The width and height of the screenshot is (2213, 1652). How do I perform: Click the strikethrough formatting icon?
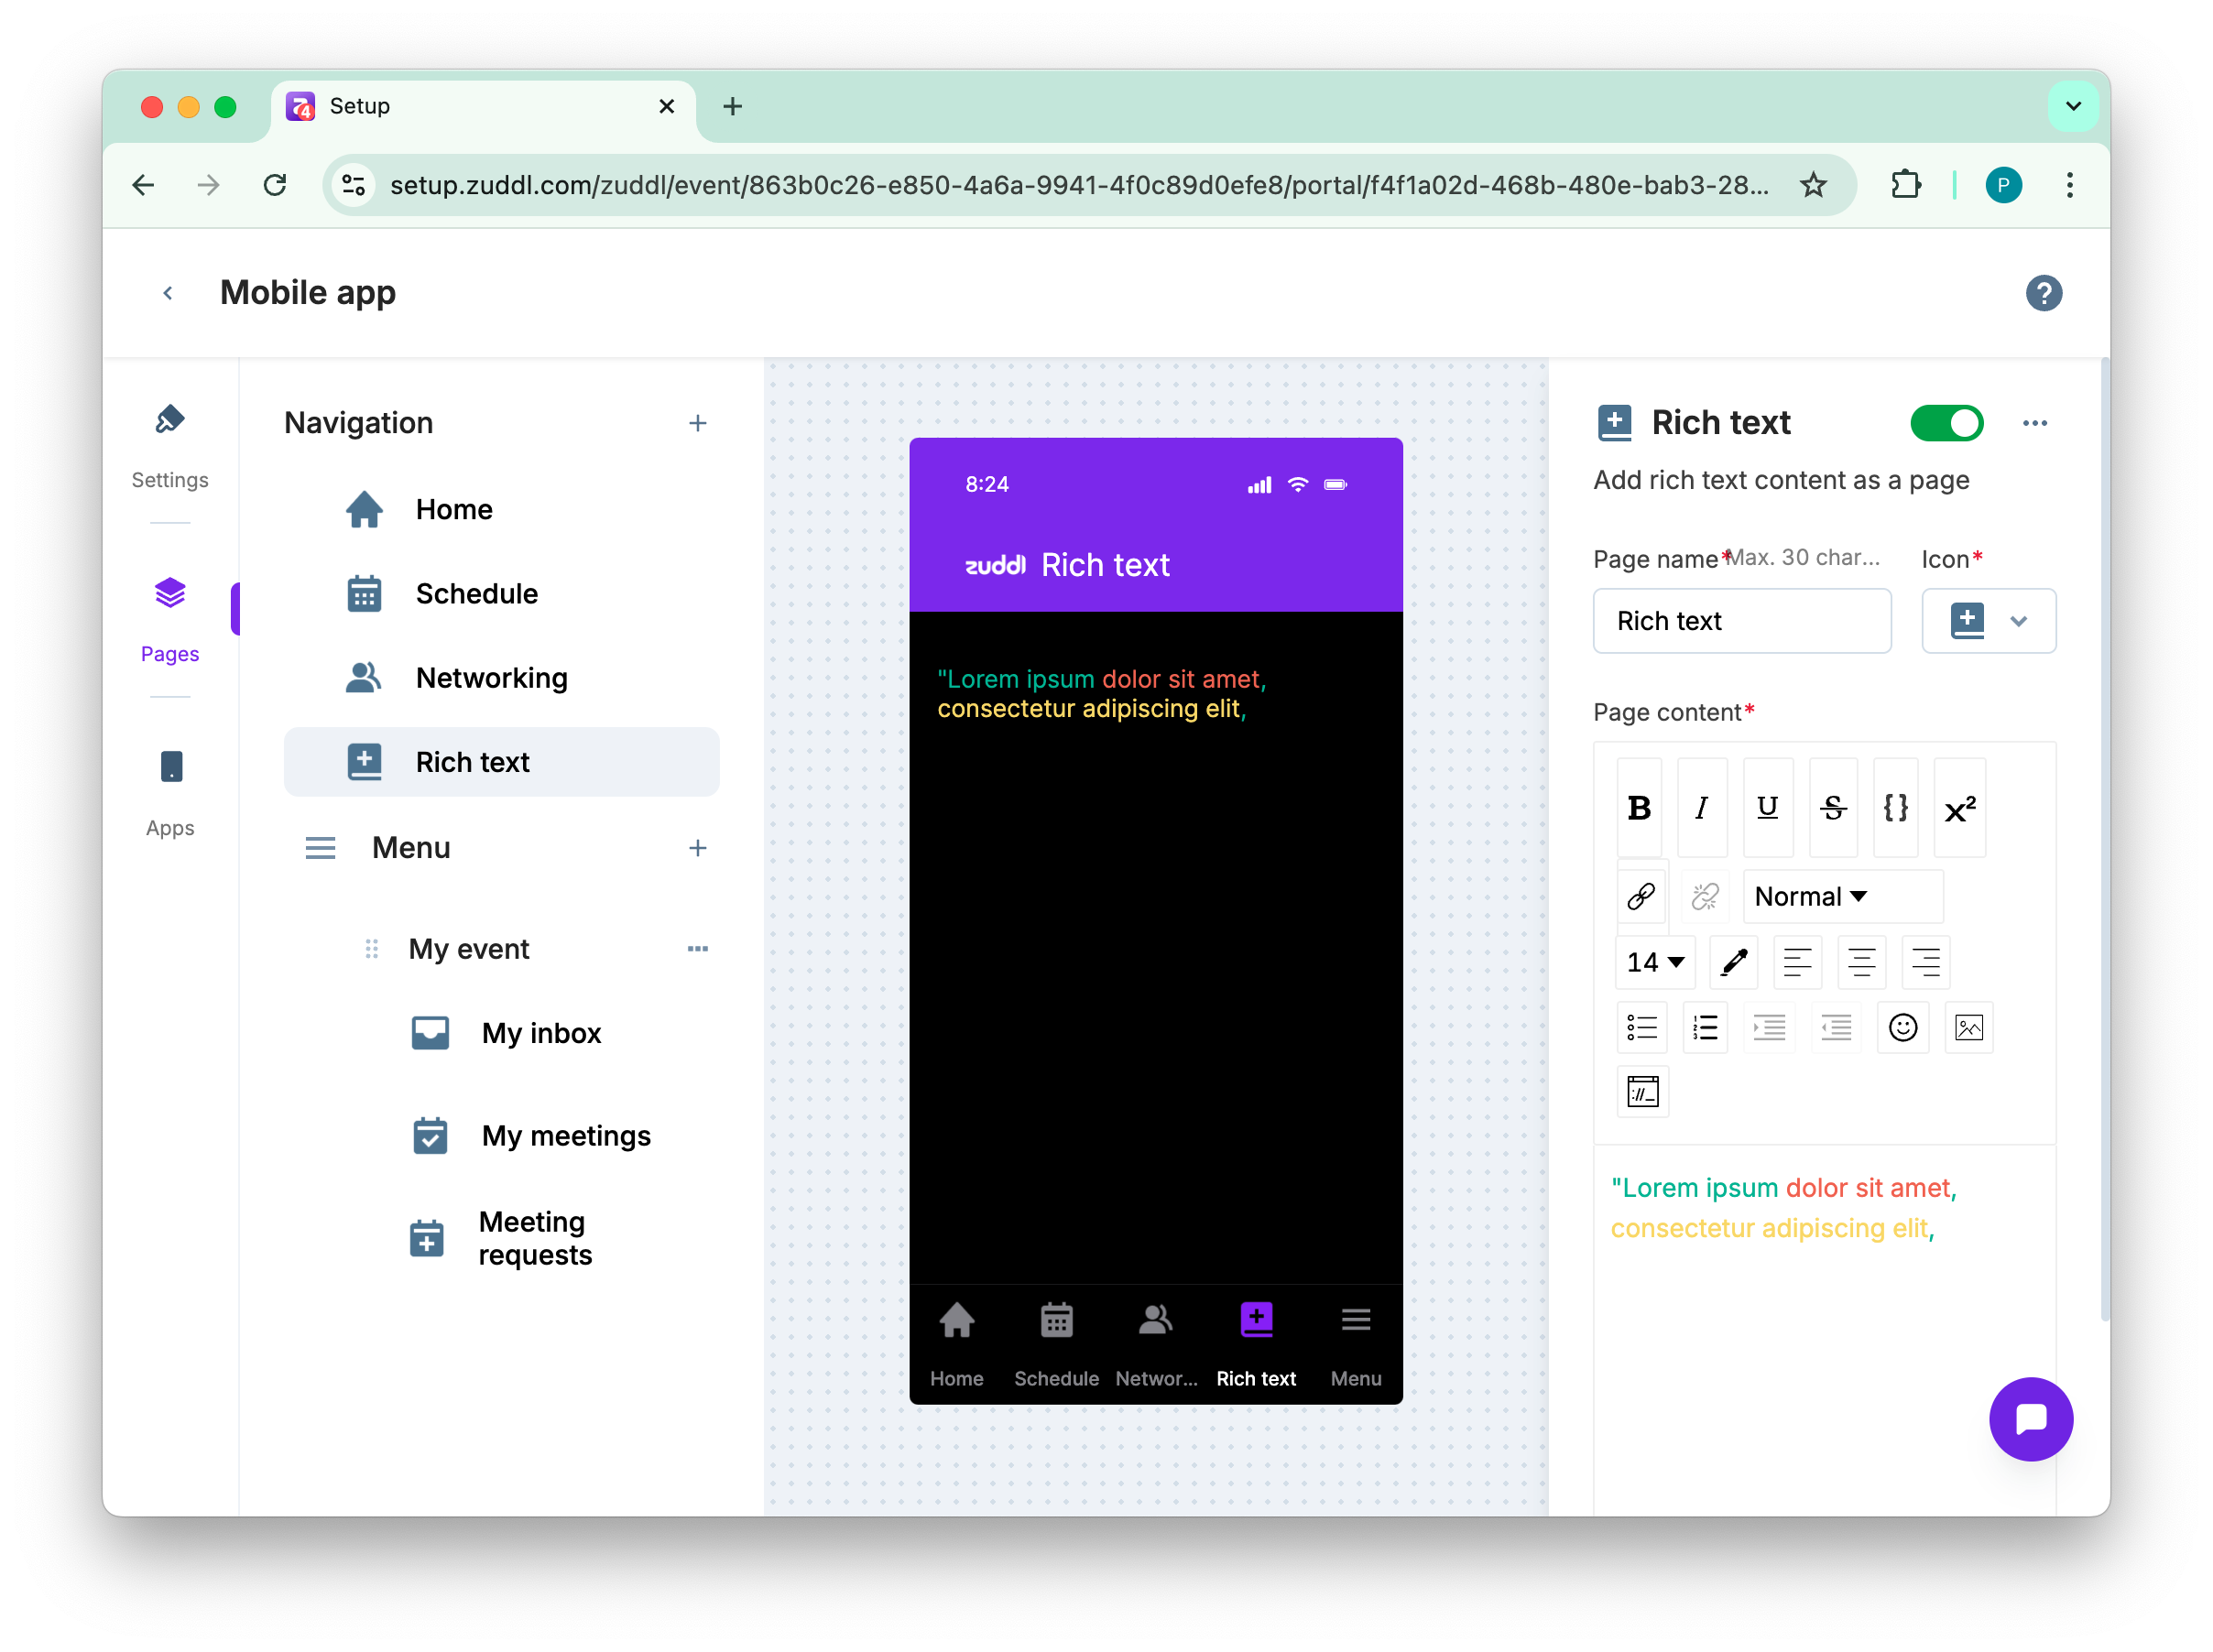point(1832,807)
